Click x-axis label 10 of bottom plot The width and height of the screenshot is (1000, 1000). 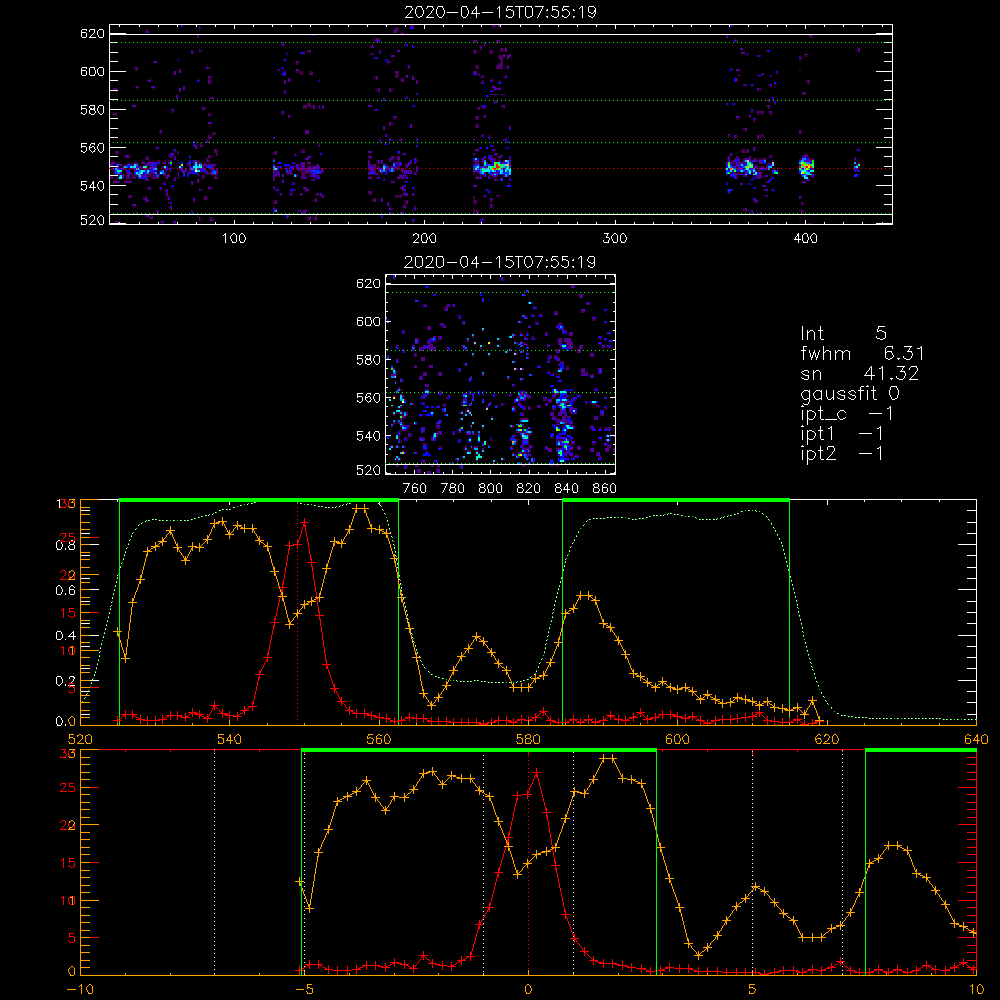point(976,989)
